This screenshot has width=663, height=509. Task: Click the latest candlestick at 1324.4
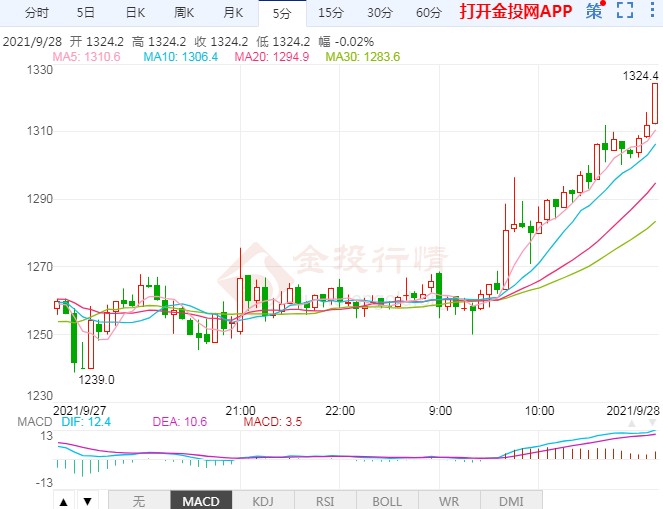click(654, 104)
